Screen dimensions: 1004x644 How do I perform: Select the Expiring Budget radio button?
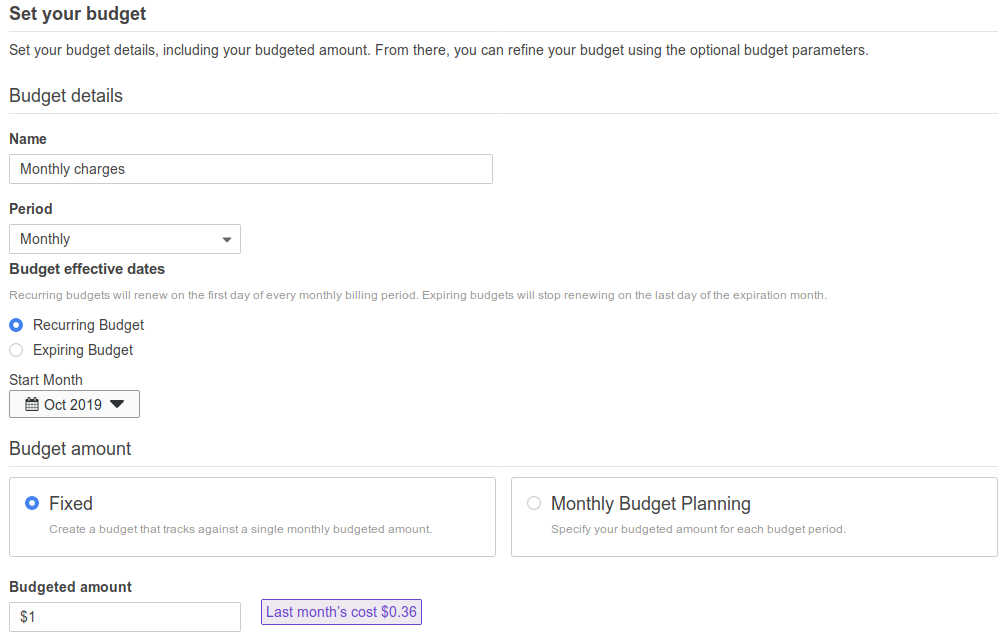point(16,350)
